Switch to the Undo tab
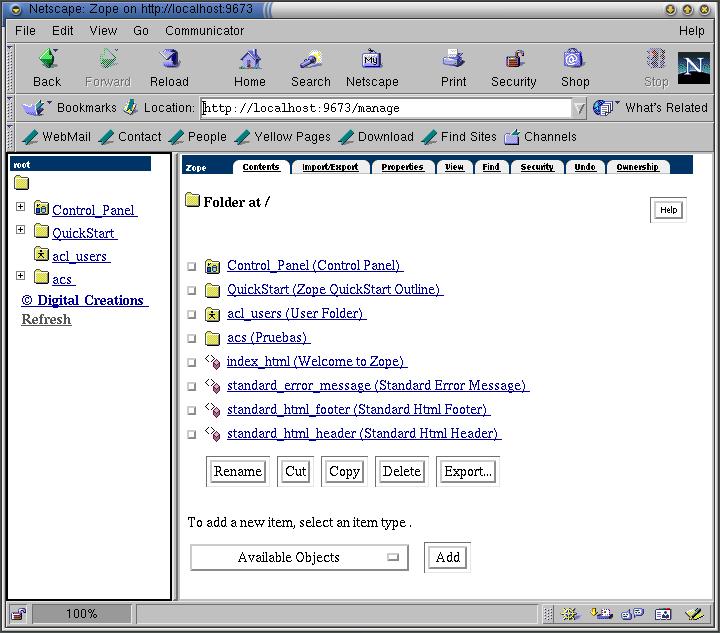 pos(585,167)
